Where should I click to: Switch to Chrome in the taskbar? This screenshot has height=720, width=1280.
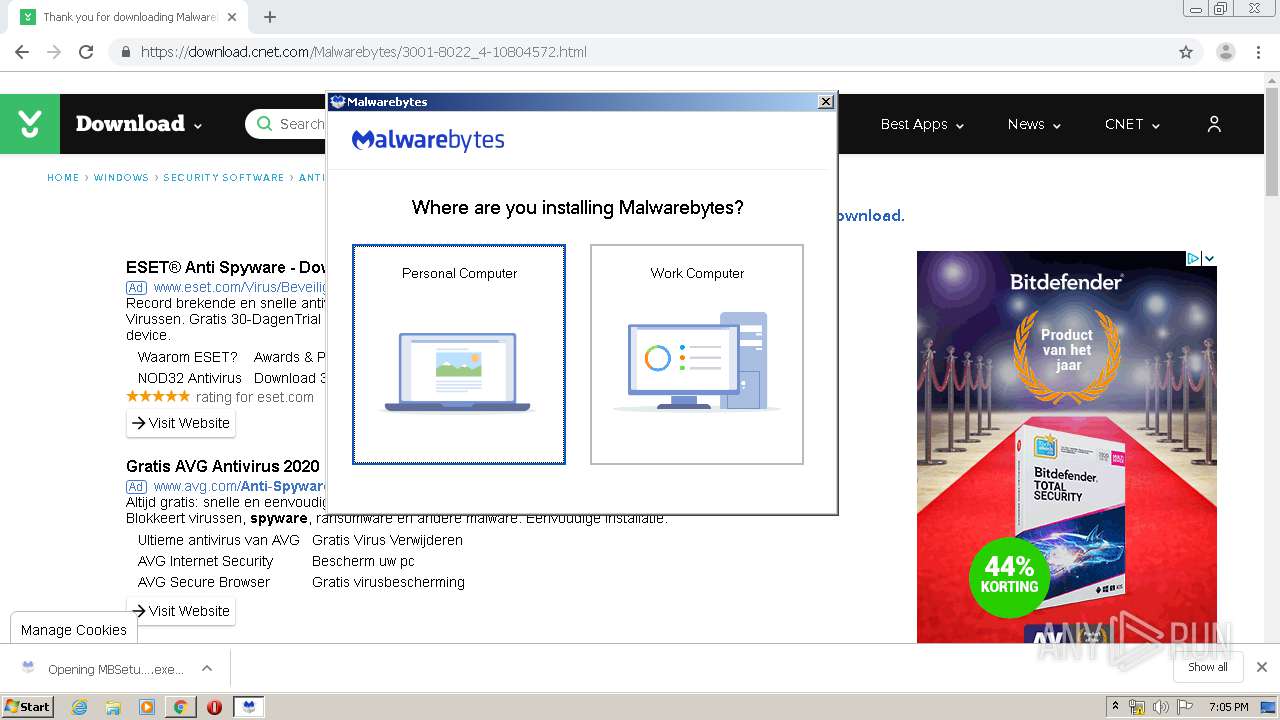click(180, 707)
